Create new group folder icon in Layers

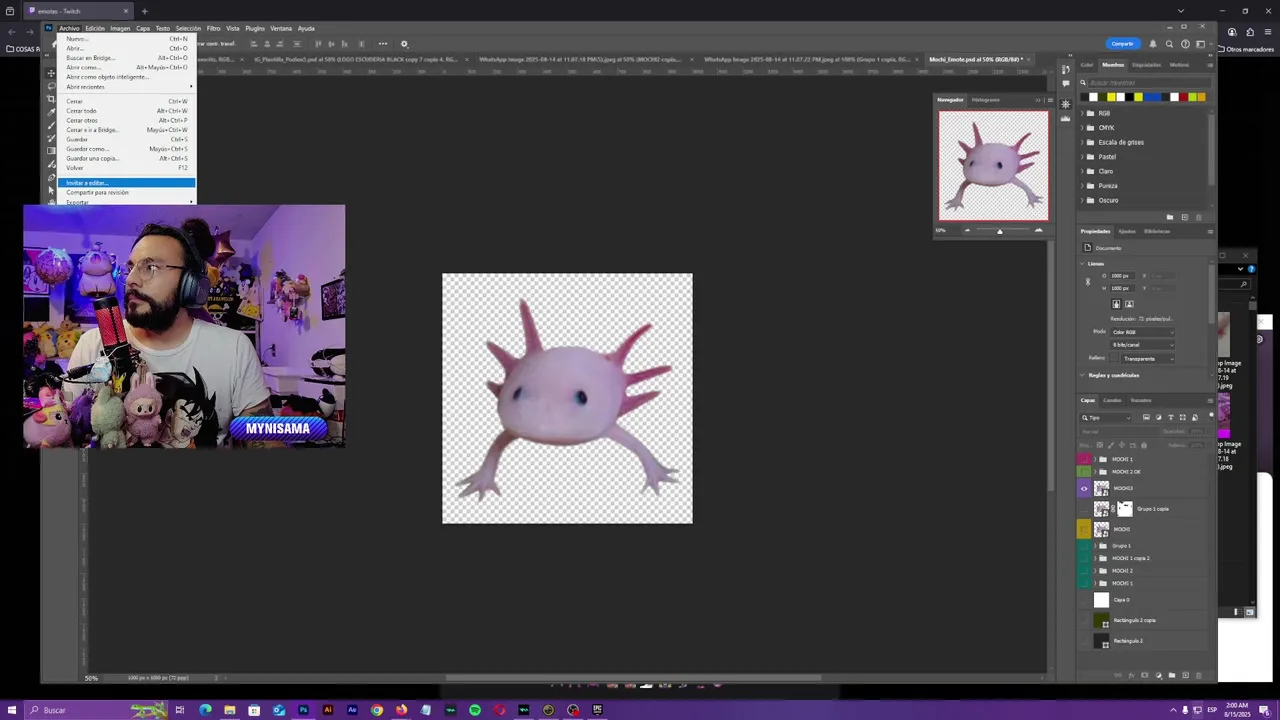click(x=1172, y=675)
